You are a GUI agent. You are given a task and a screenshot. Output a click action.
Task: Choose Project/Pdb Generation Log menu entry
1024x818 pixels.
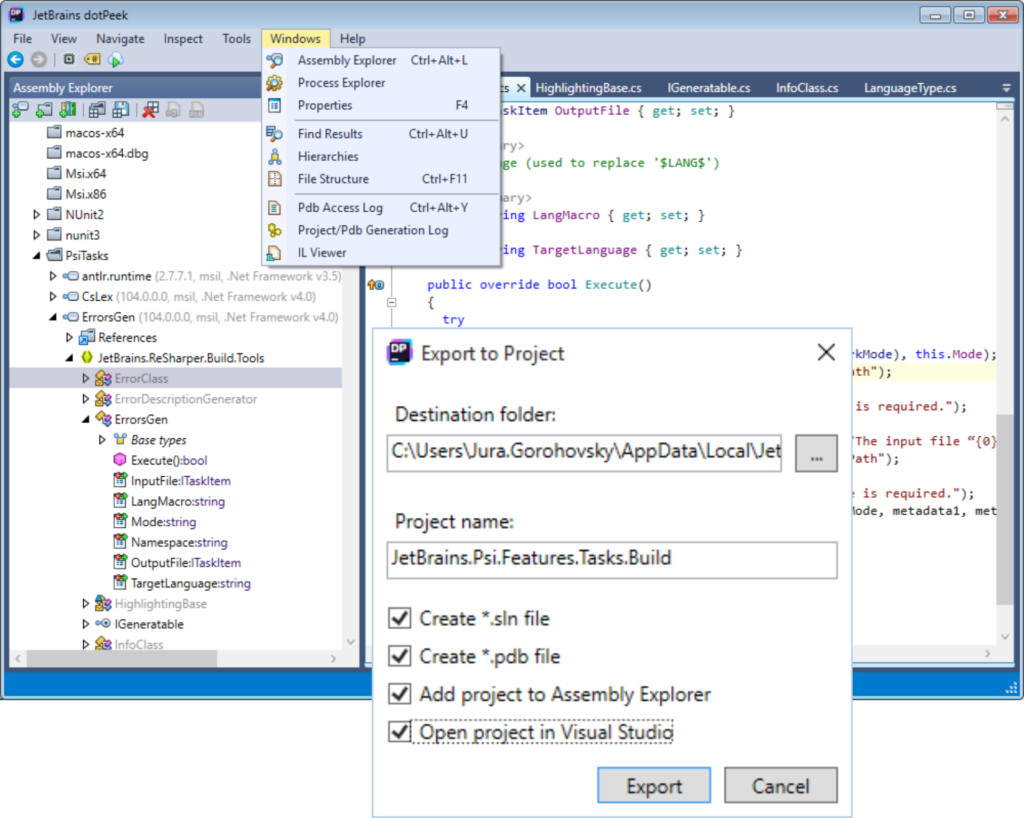point(381,230)
